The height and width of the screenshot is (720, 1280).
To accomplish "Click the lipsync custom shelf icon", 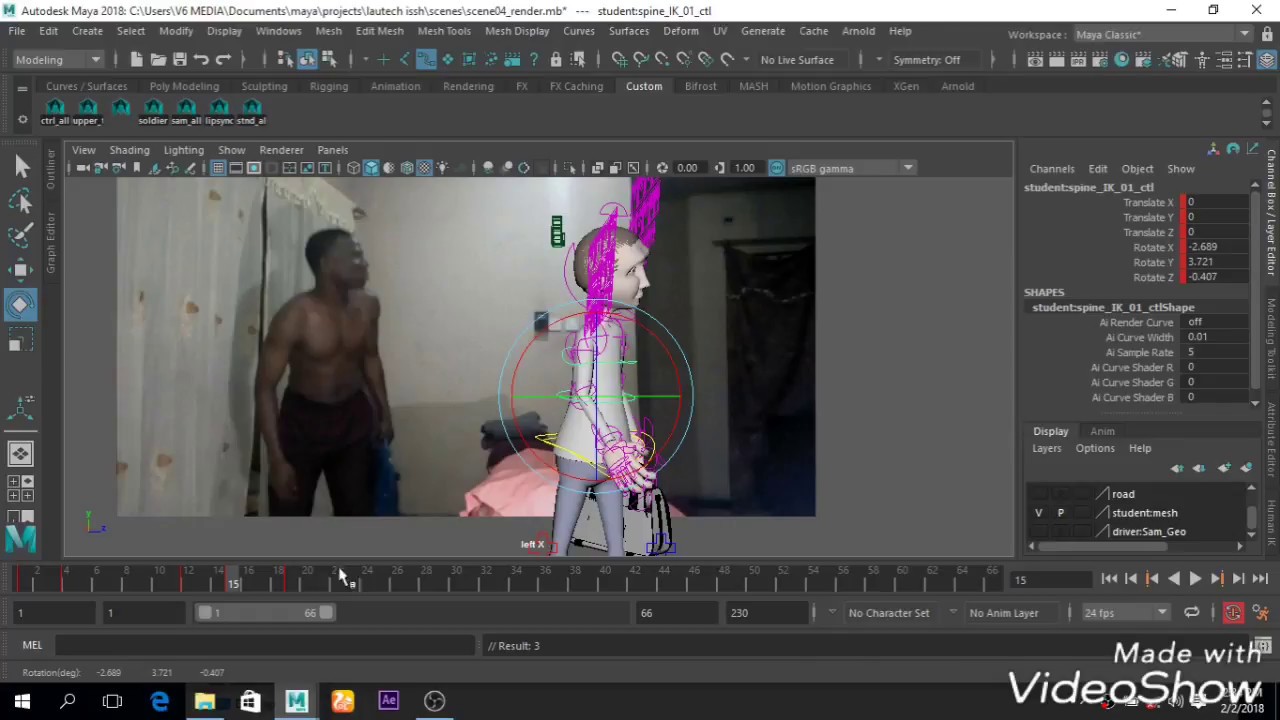I will pyautogui.click(x=219, y=112).
